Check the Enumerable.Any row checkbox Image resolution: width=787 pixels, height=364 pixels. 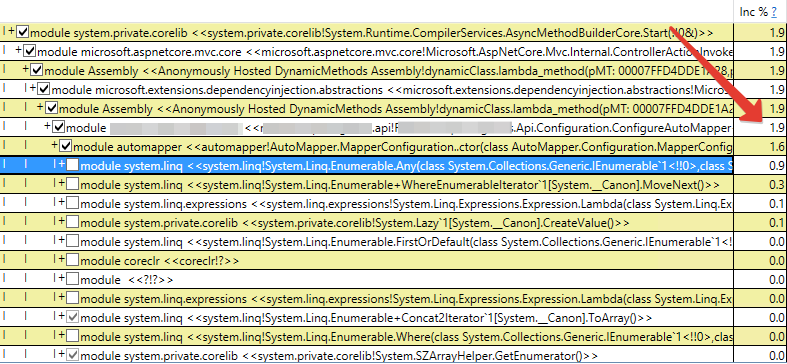click(x=73, y=165)
